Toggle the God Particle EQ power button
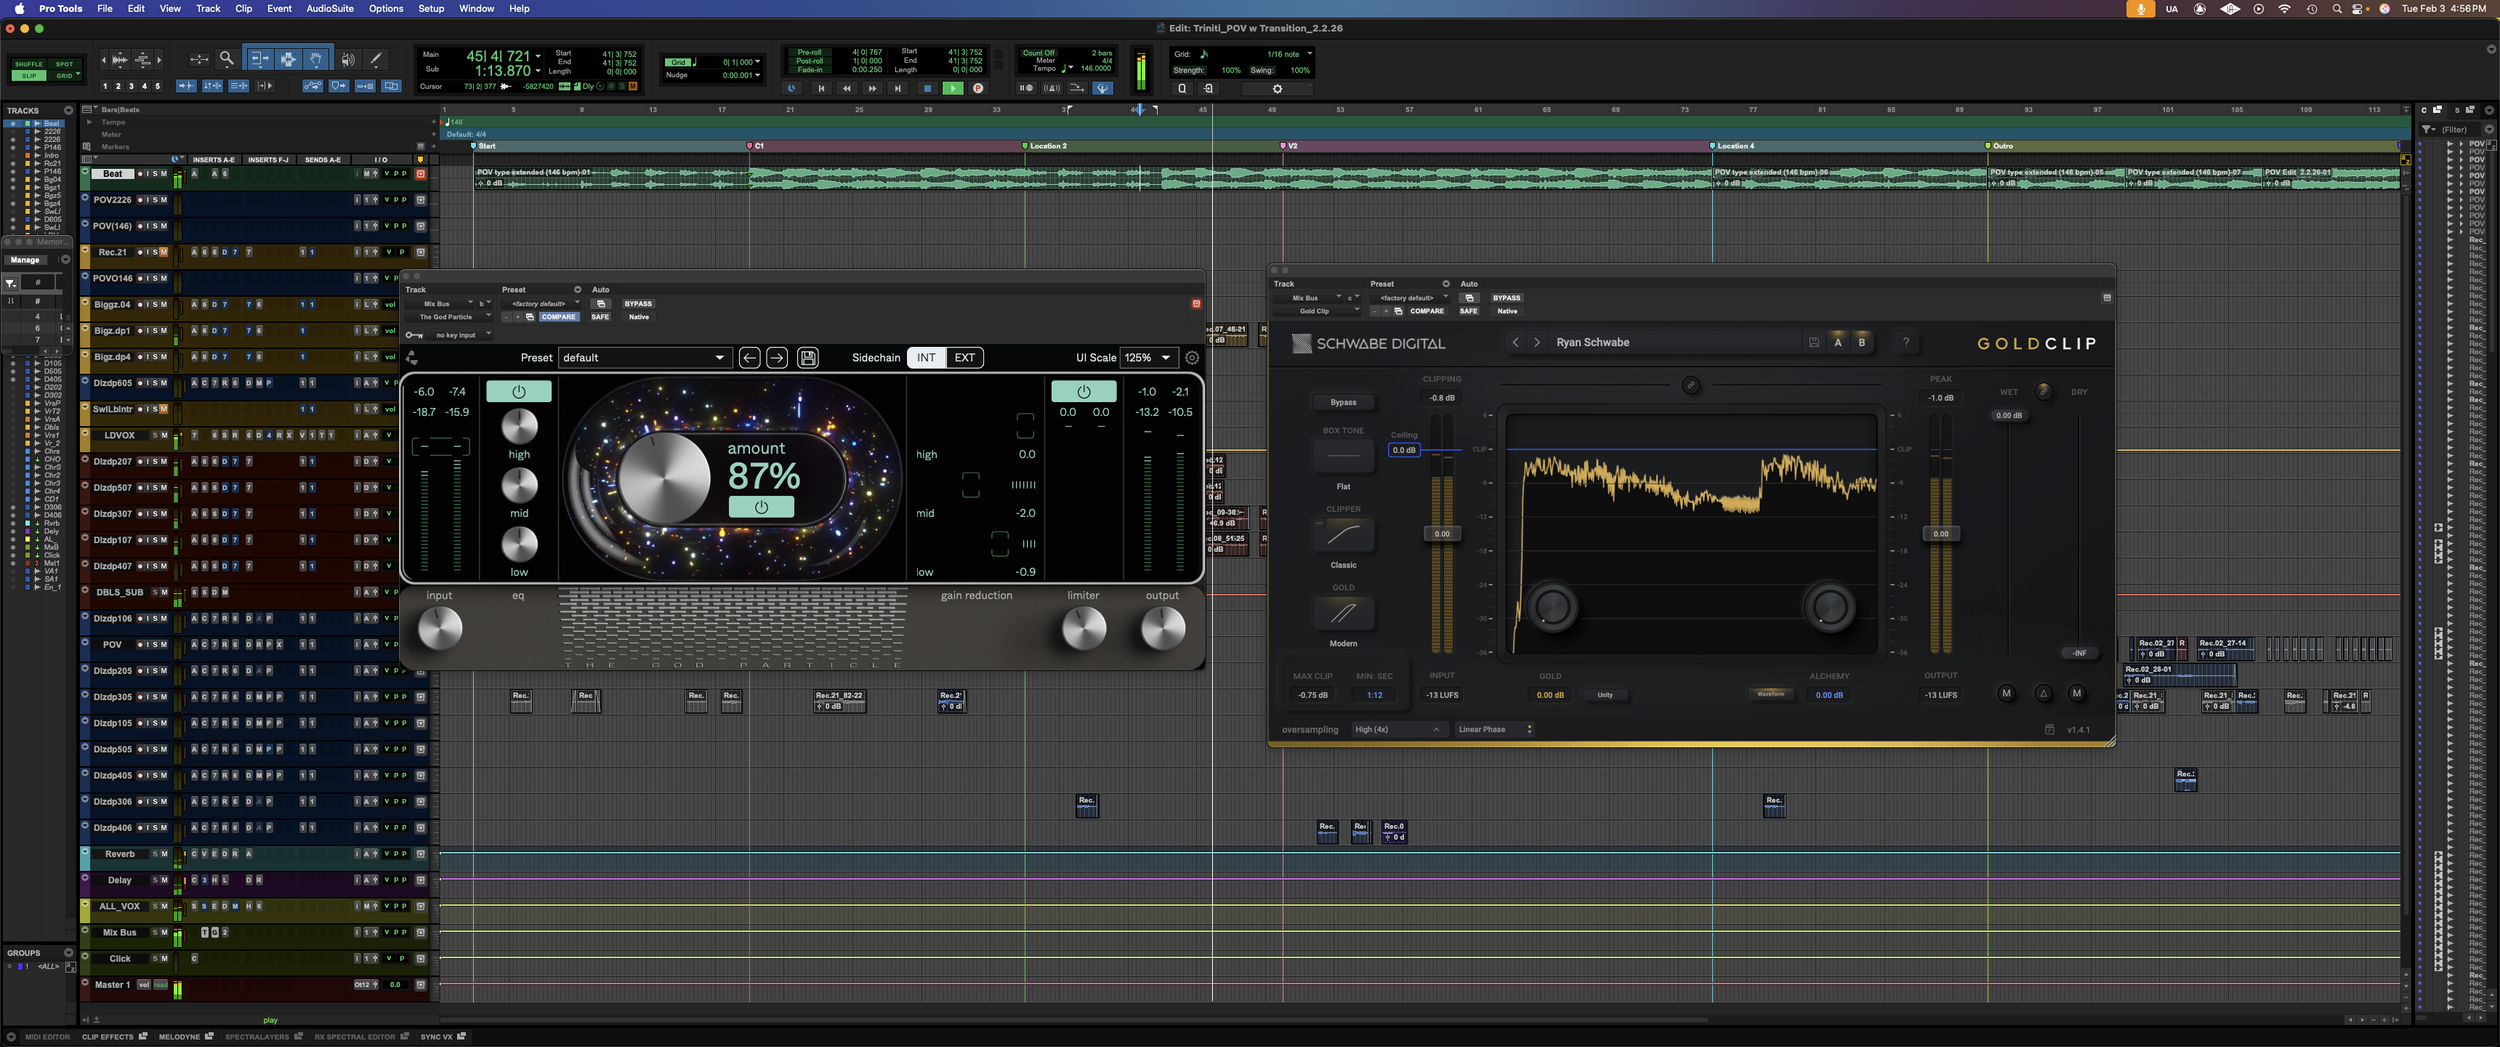2500x1047 pixels. [518, 392]
